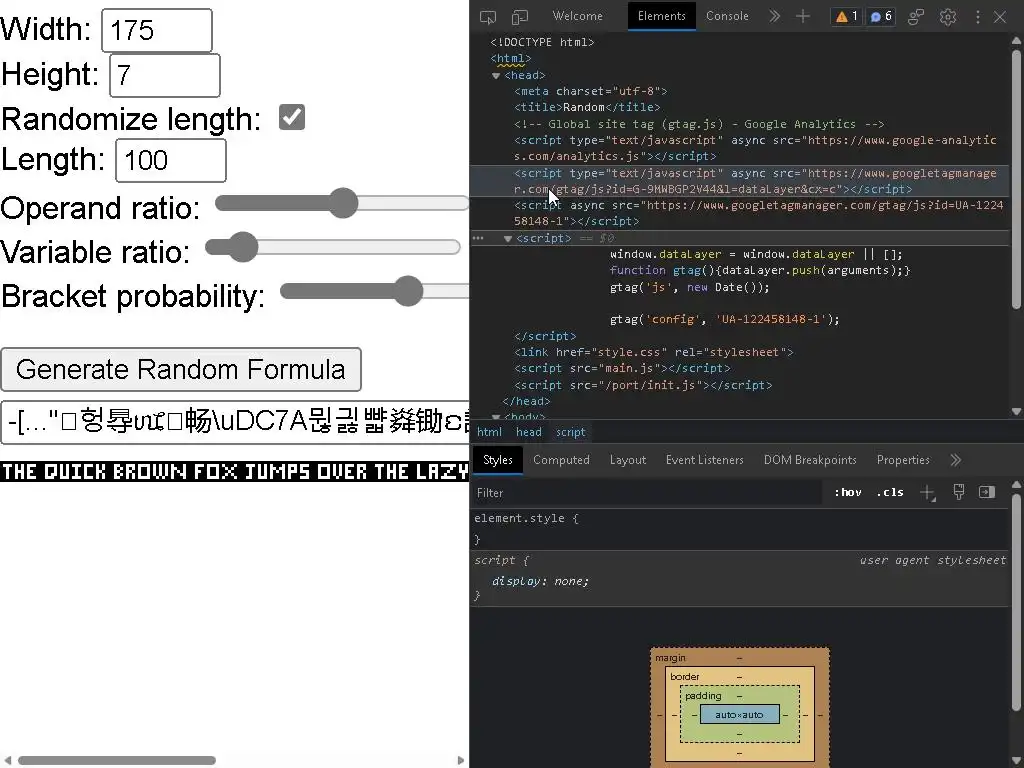Viewport: 1024px width, 768px height.
Task: Click the generated formula text field
Action: (x=235, y=423)
